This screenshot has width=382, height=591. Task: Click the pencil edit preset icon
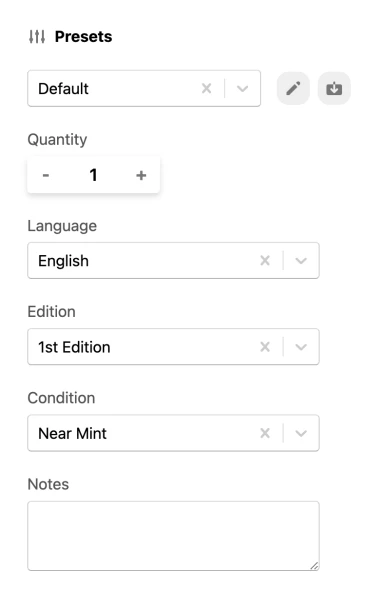293,89
